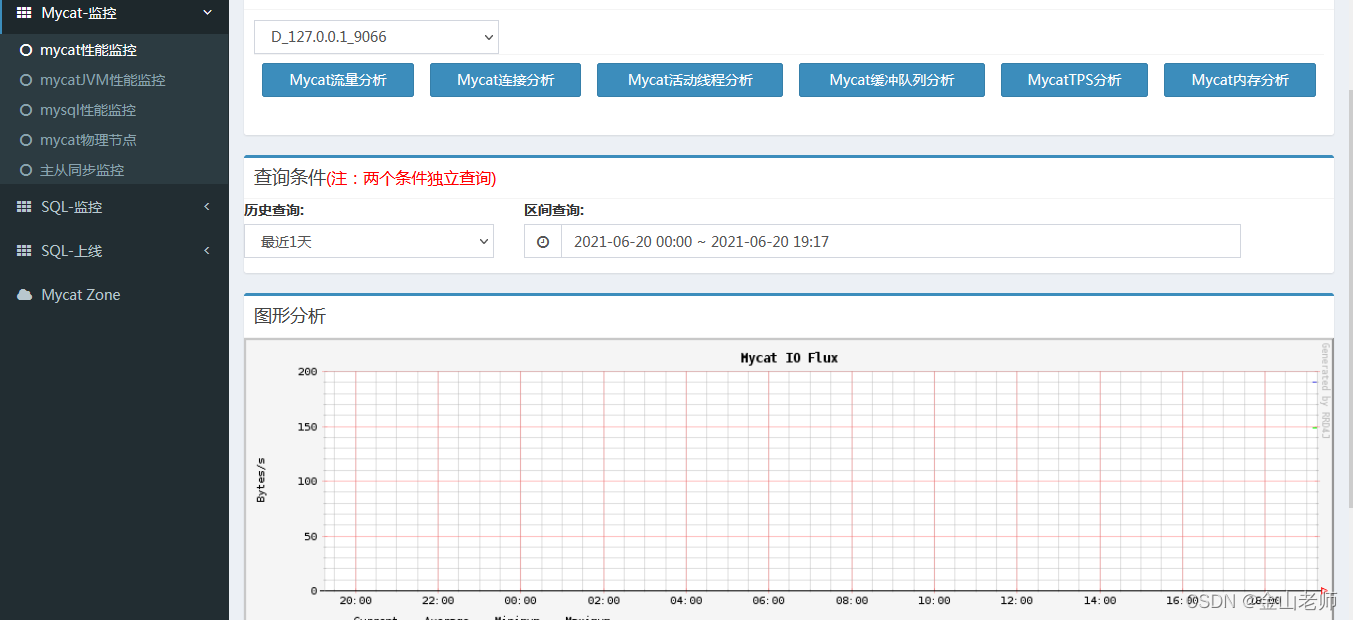The width and height of the screenshot is (1353, 620).
Task: Click circle bullet next to mycat物理节点
Action: tap(26, 140)
